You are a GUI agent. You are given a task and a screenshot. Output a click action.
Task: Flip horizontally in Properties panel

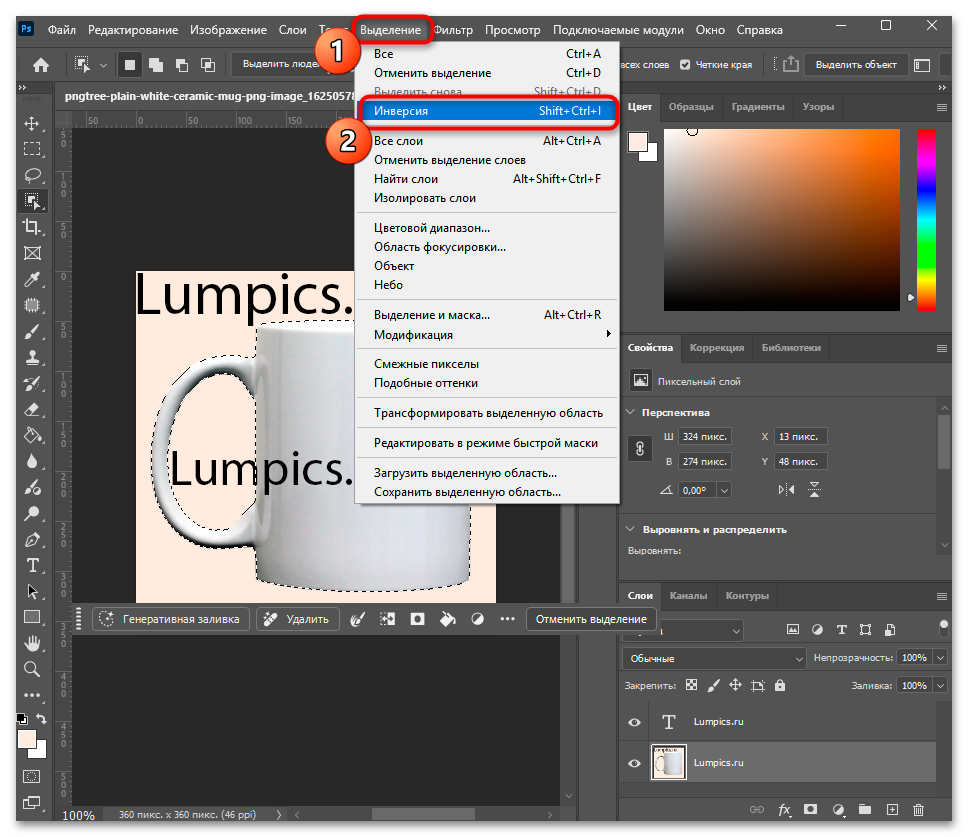pyautogui.click(x=786, y=490)
